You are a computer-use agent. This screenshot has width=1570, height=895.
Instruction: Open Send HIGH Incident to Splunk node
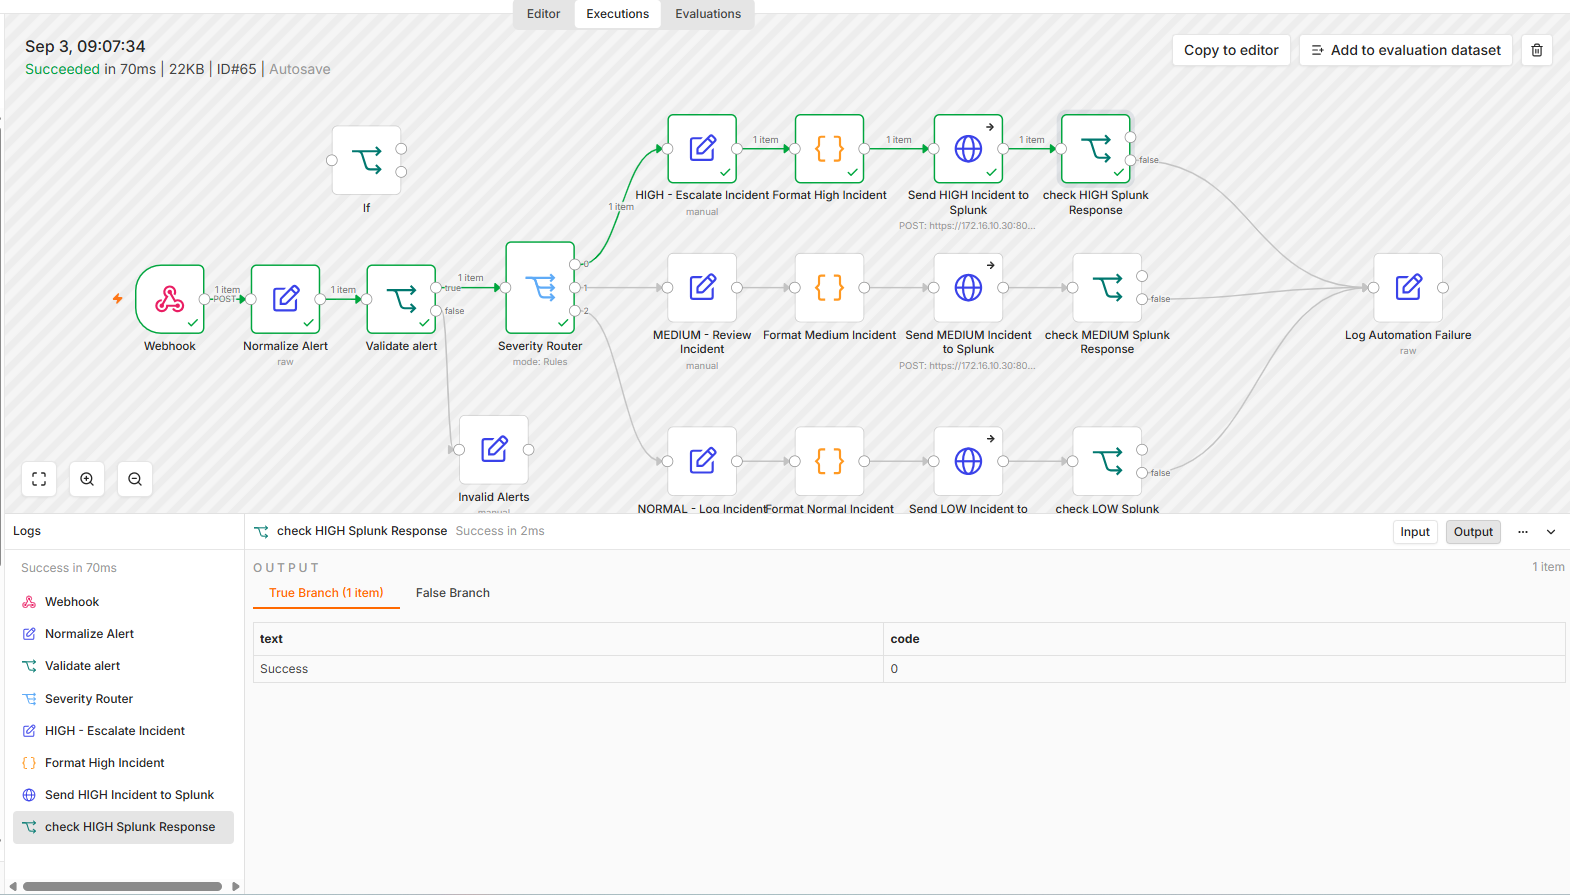point(968,149)
